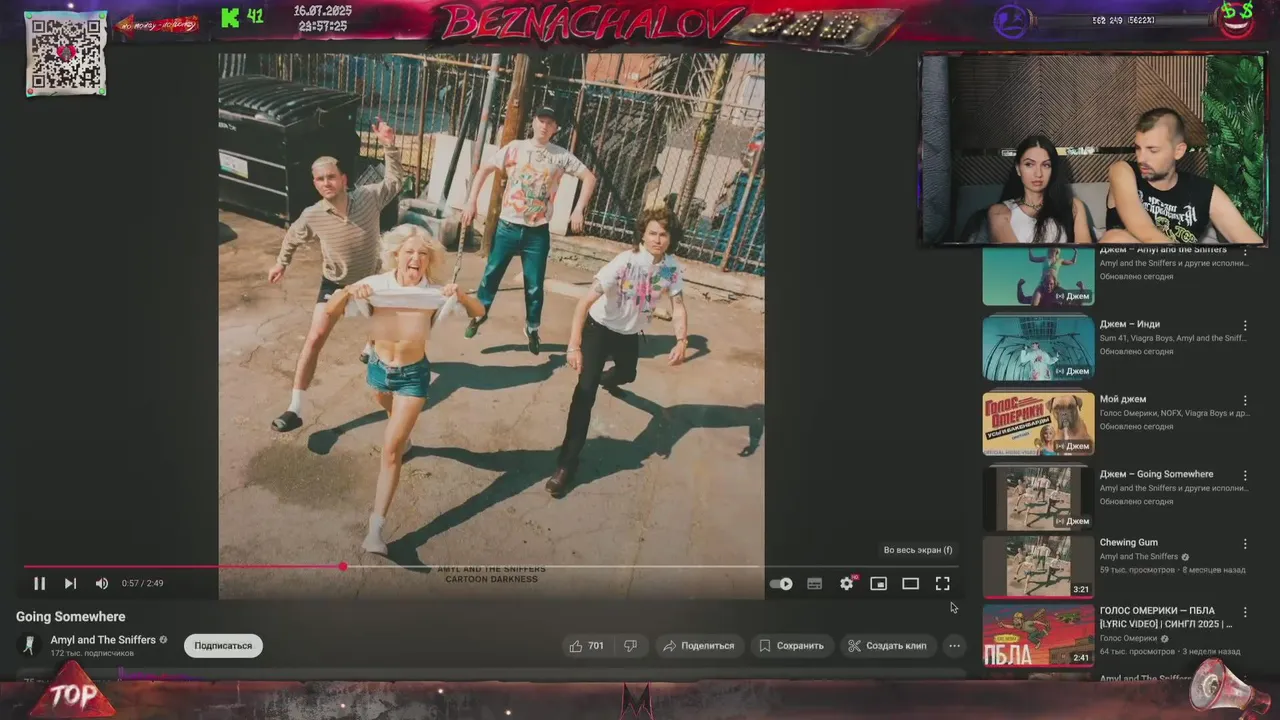Click the Джем – Going Somewhere title

click(1156, 474)
